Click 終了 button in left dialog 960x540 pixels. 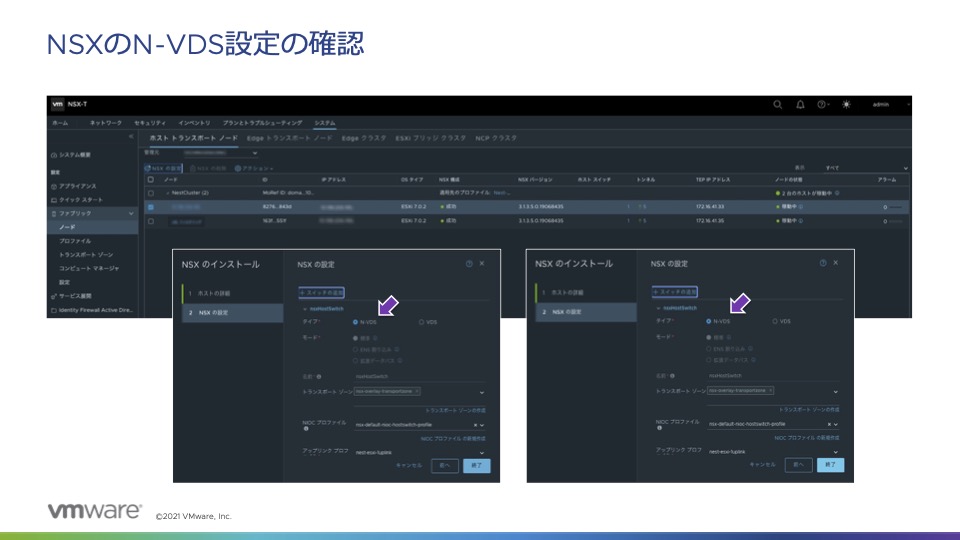476,465
